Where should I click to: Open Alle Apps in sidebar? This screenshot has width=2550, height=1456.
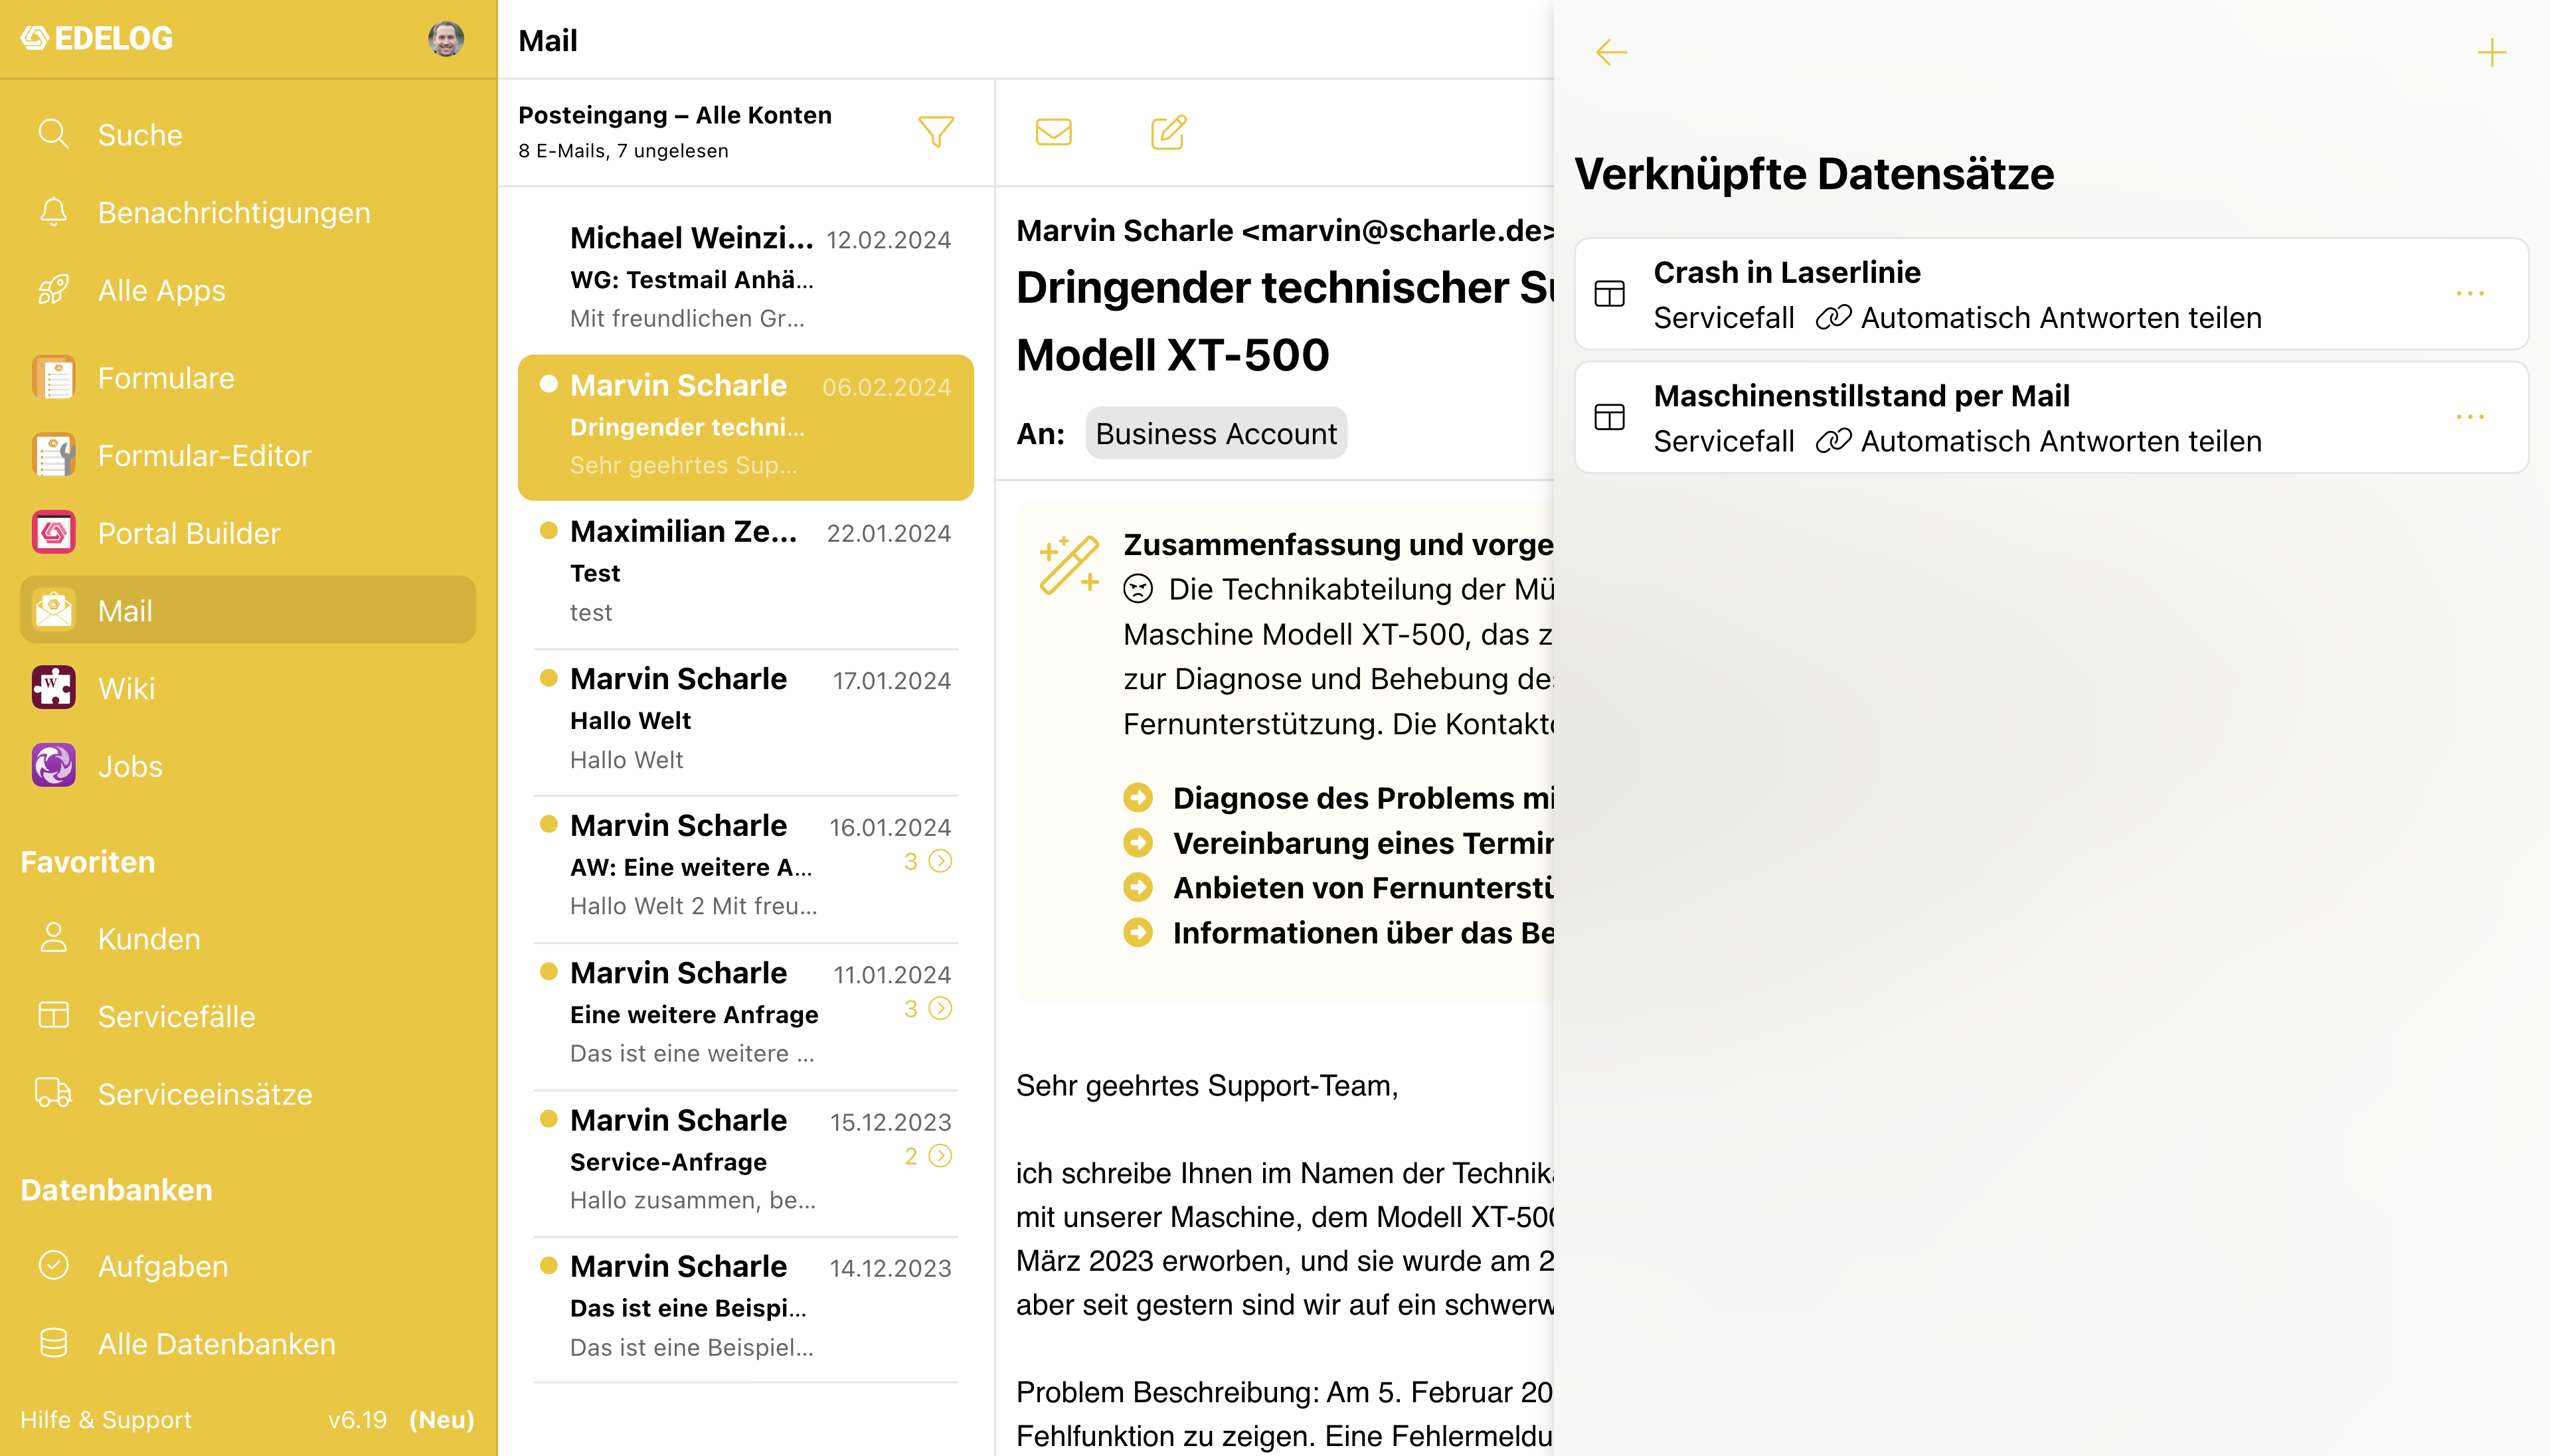pos(248,290)
